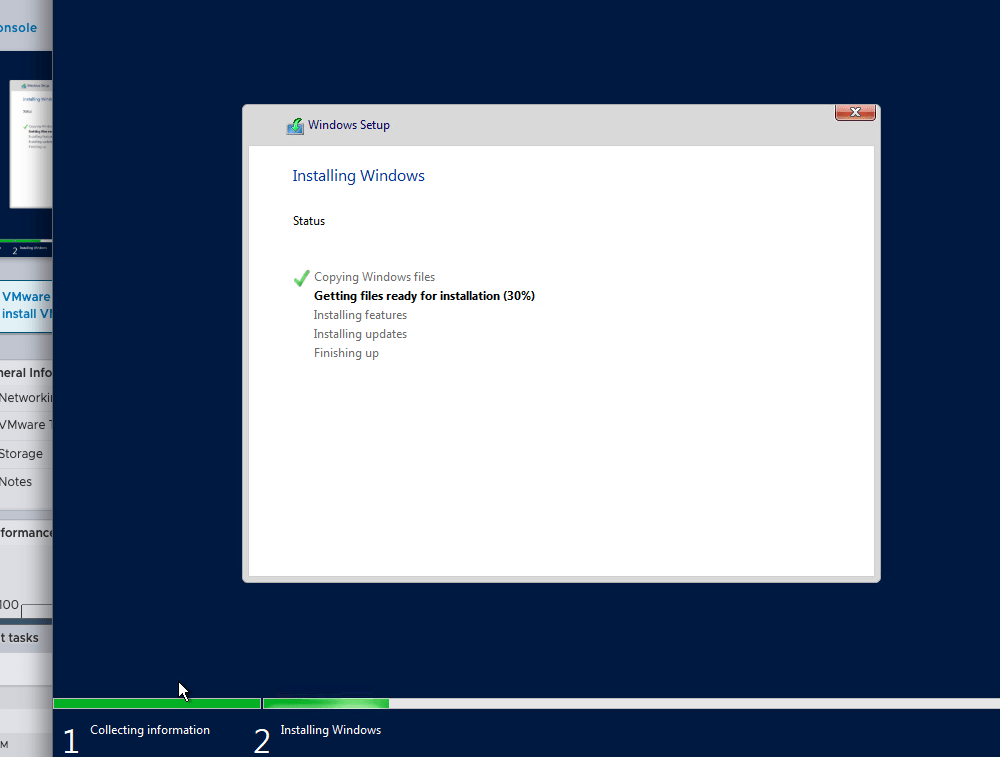Screen dimensions: 1000x757
Task: Open the Storage section in sidebar
Action: tap(22, 454)
